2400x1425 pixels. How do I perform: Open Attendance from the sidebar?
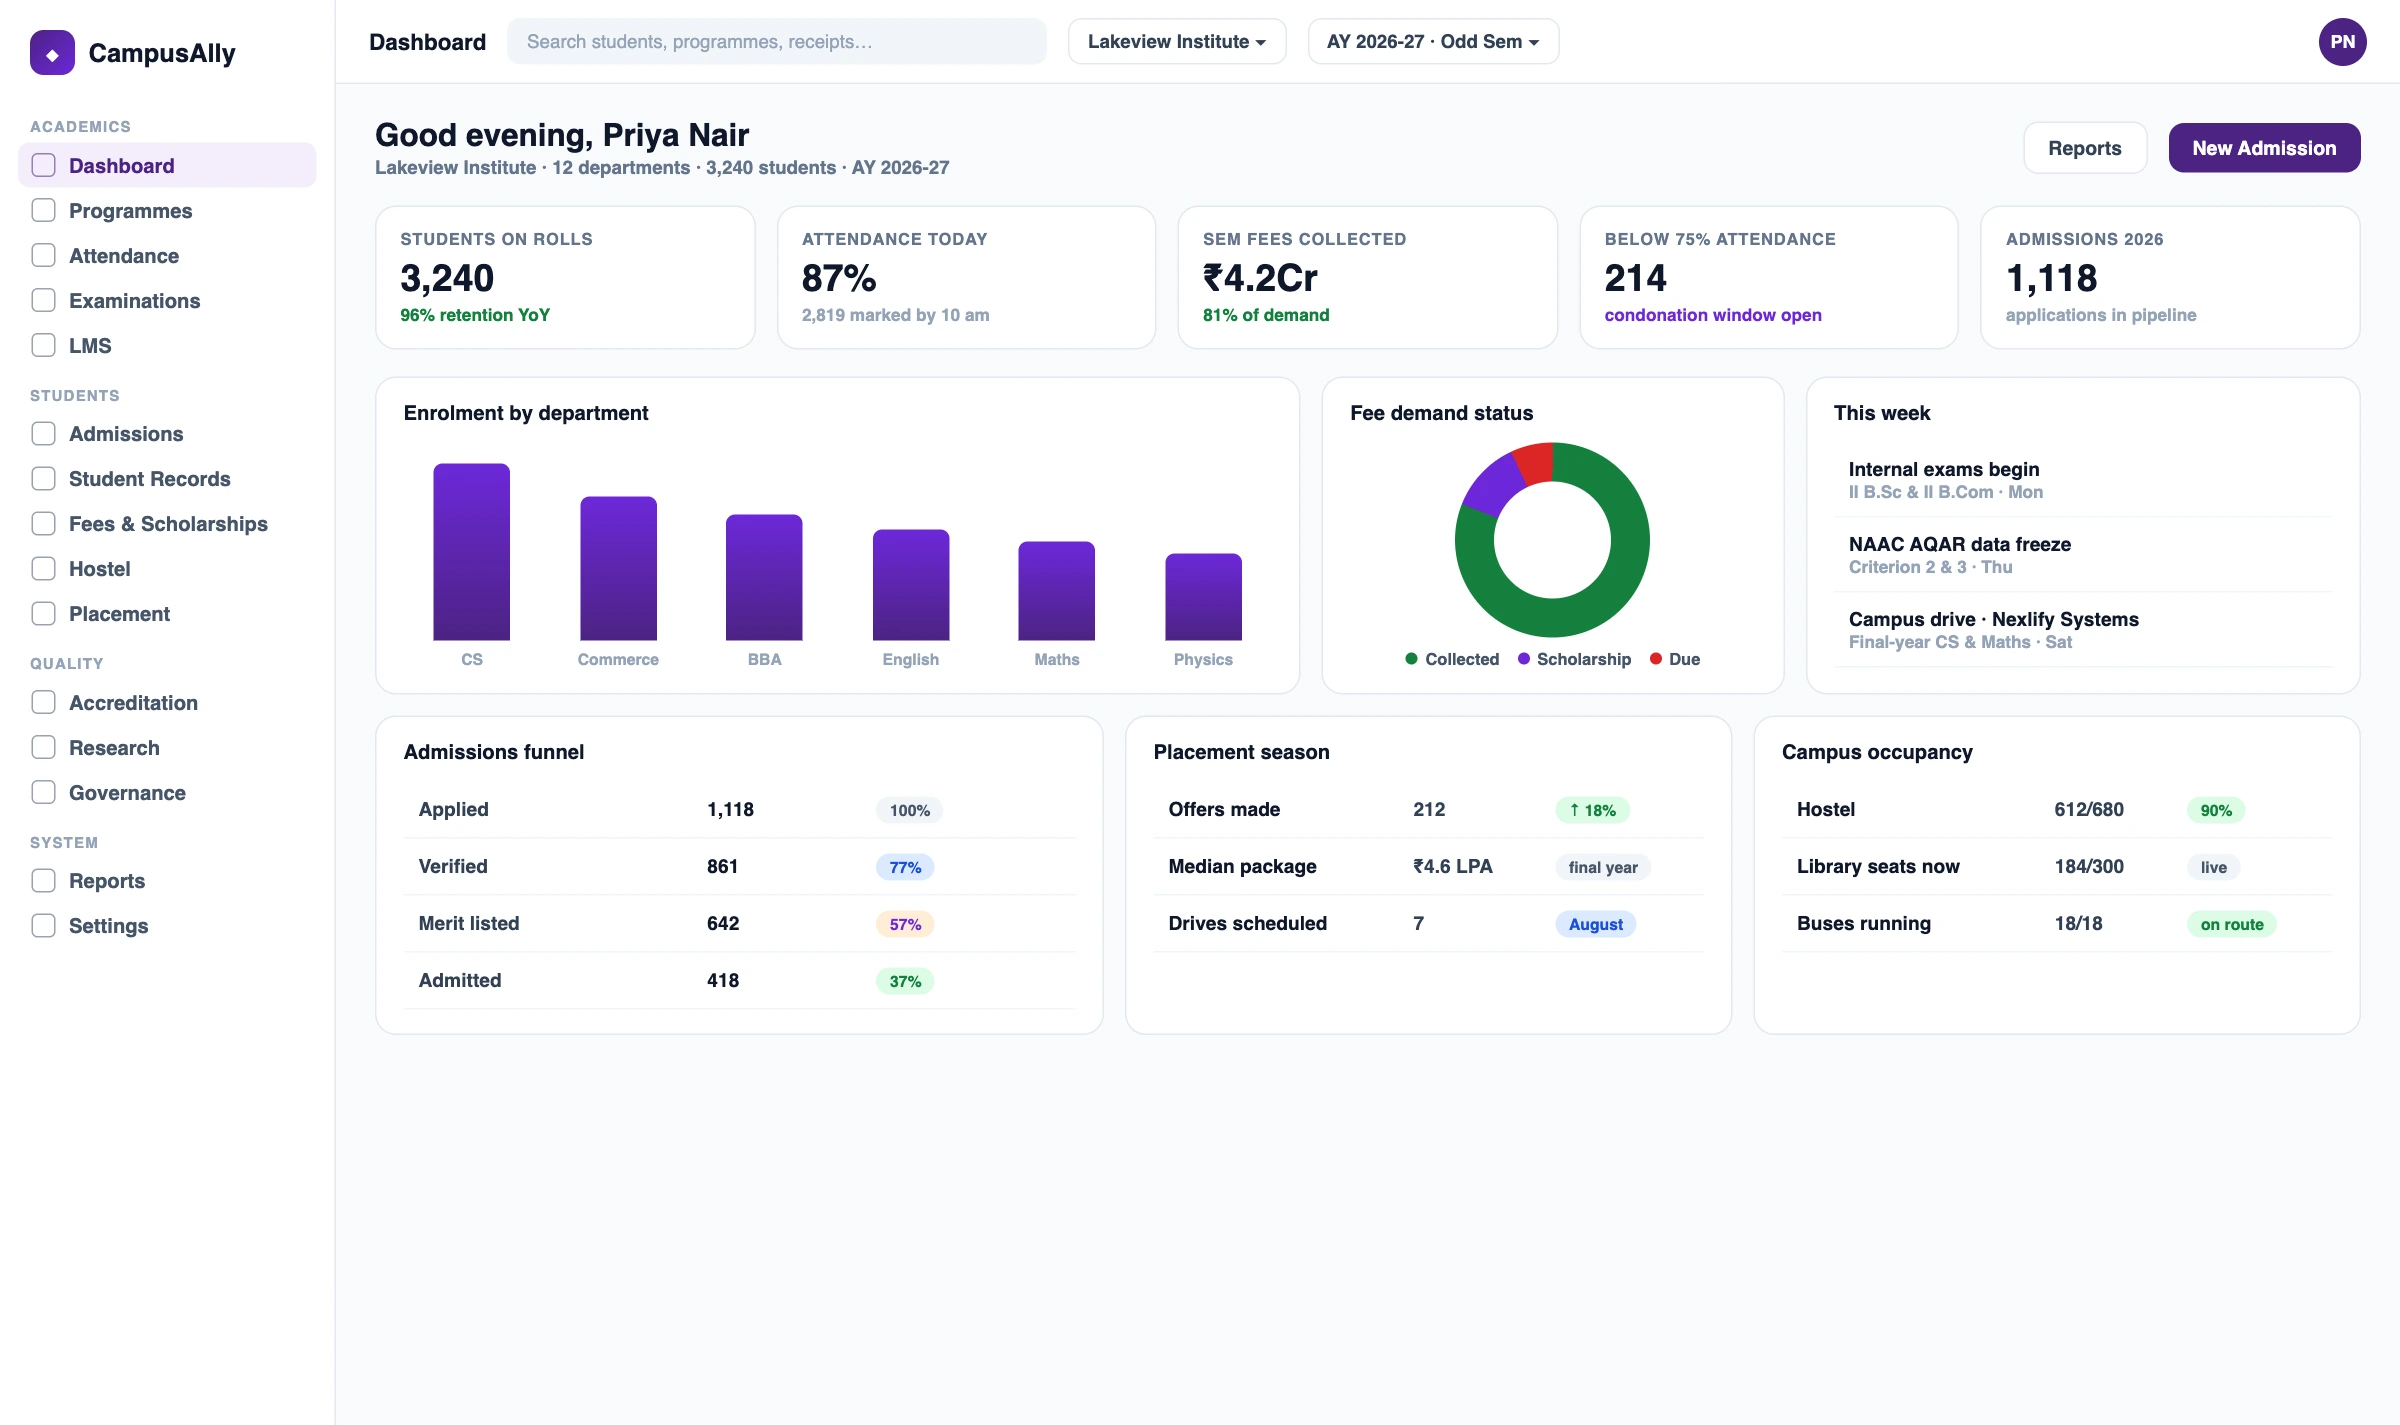[167, 255]
